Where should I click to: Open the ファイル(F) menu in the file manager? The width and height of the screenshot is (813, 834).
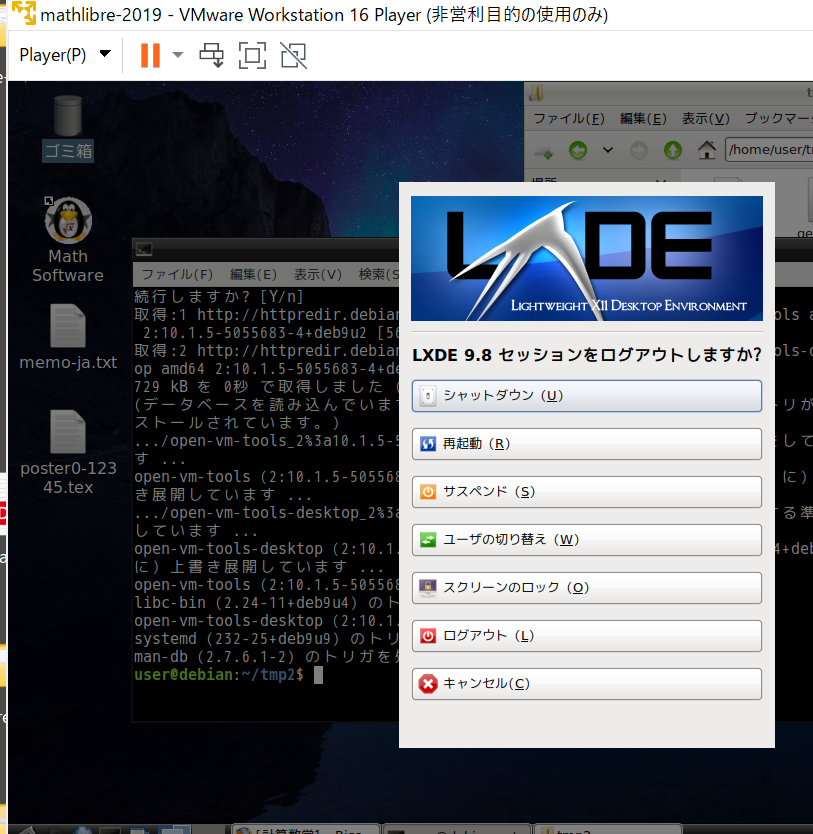[x=569, y=118]
